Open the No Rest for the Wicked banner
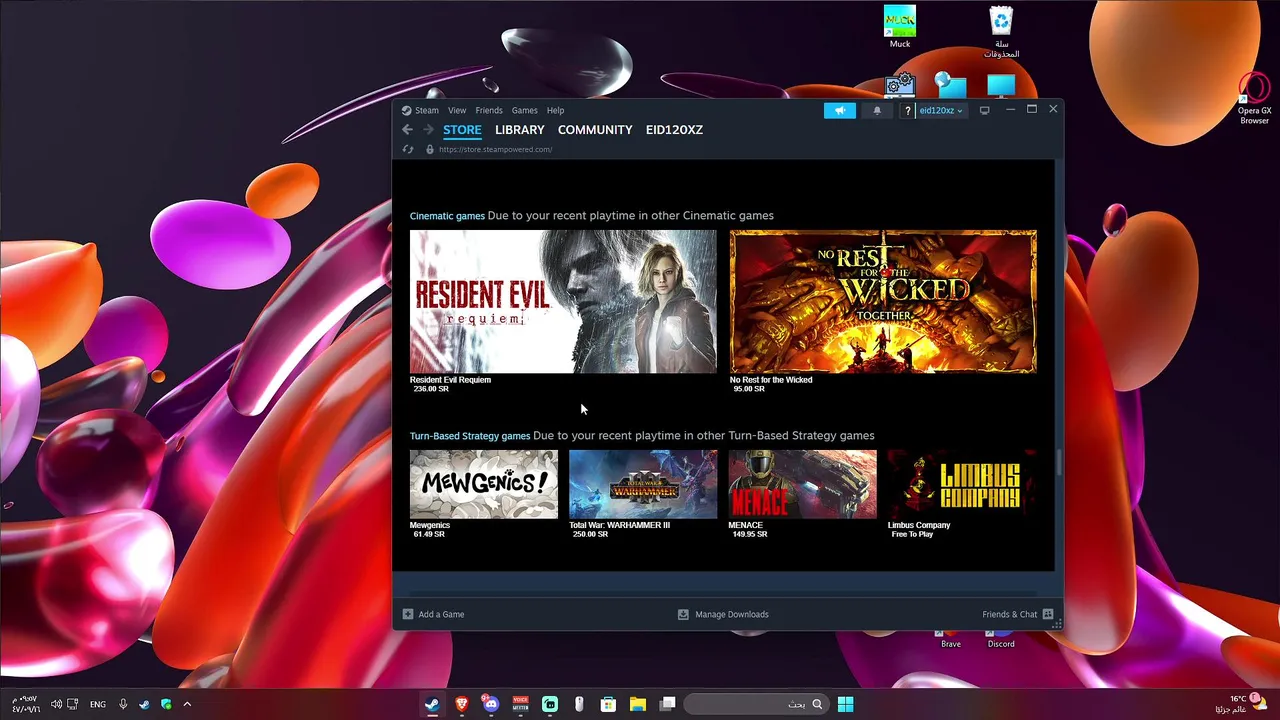The height and width of the screenshot is (720, 1280). 883,302
